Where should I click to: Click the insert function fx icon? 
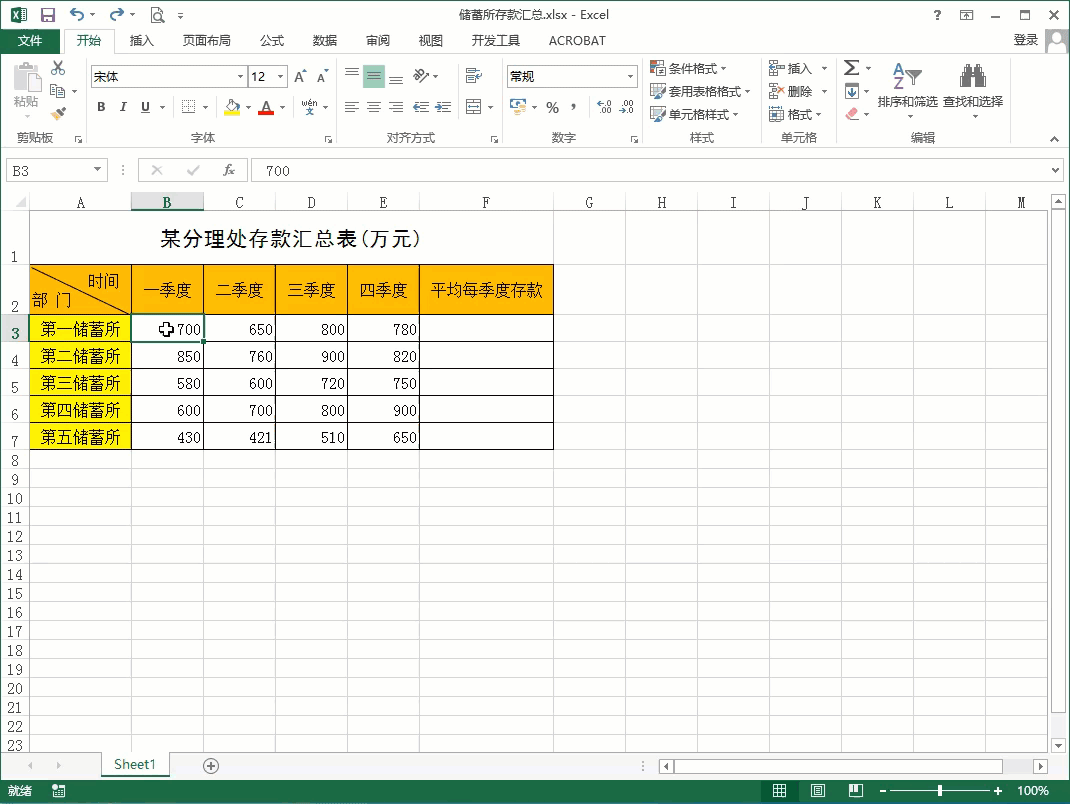pyautogui.click(x=229, y=171)
